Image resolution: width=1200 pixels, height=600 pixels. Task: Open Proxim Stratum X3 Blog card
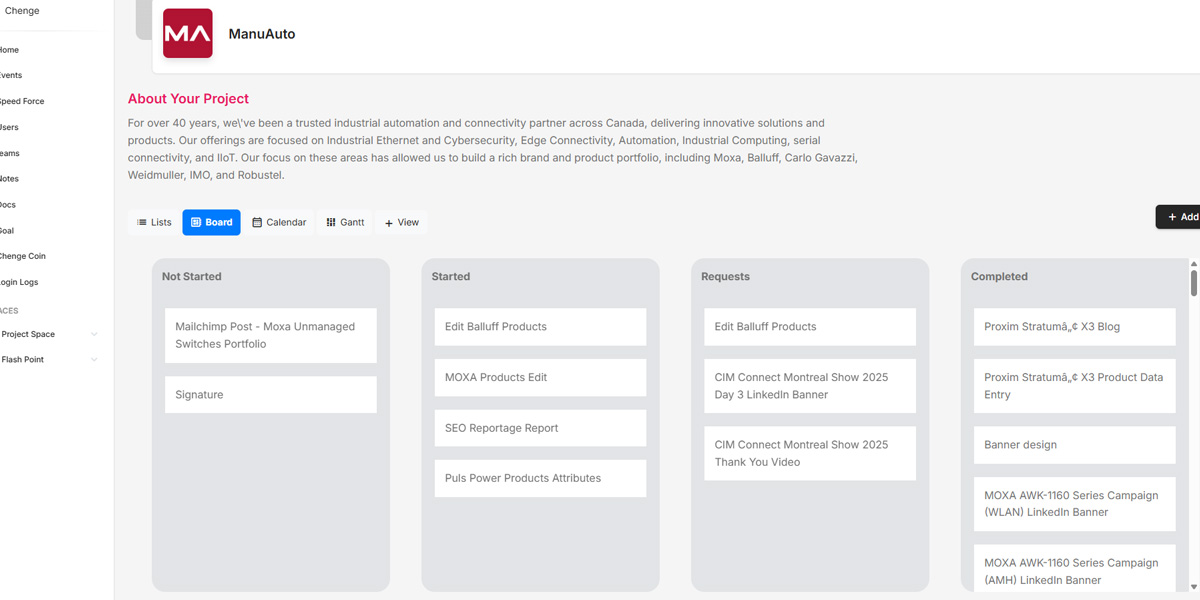[x=1075, y=327]
